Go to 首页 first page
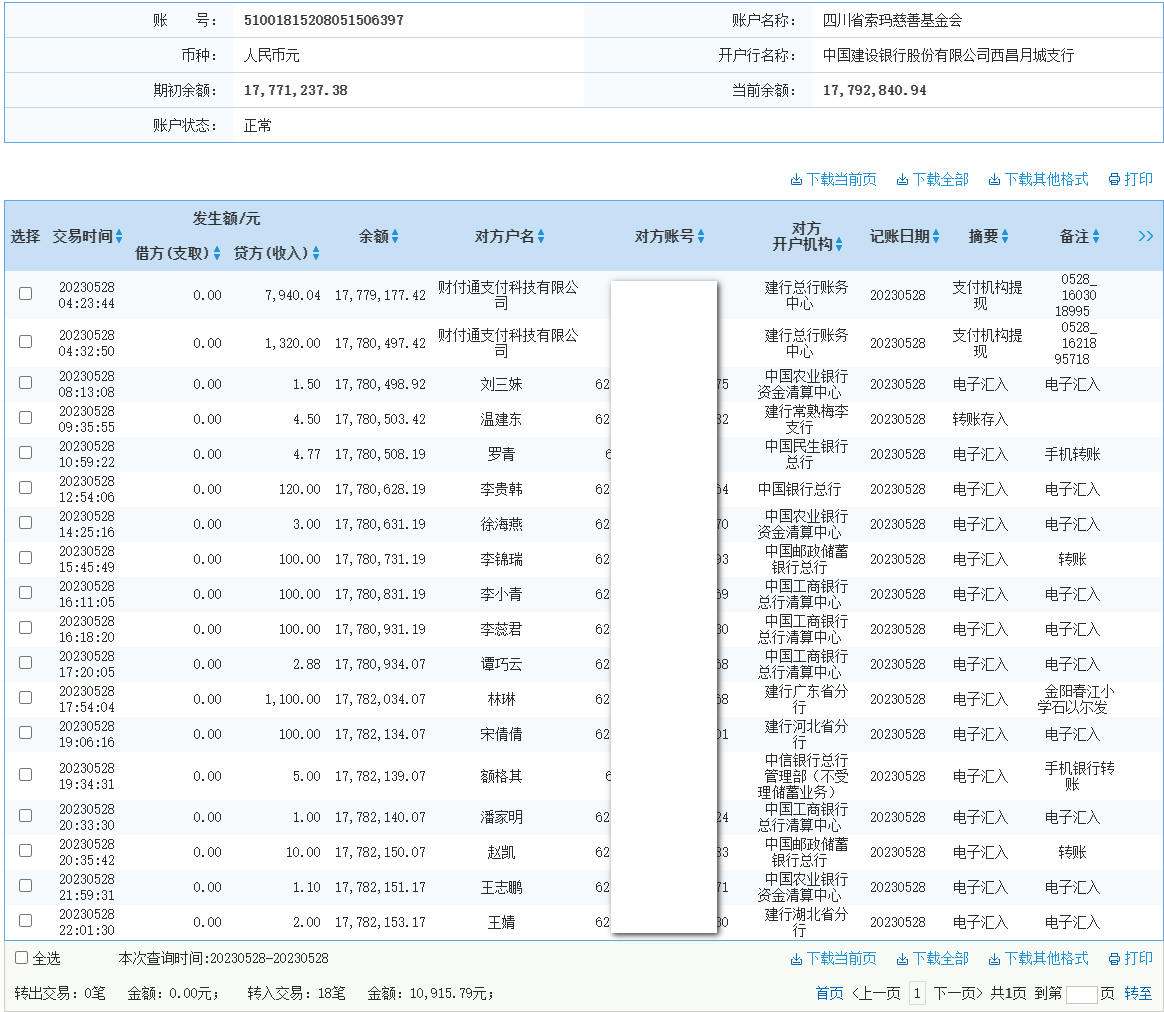 (829, 993)
